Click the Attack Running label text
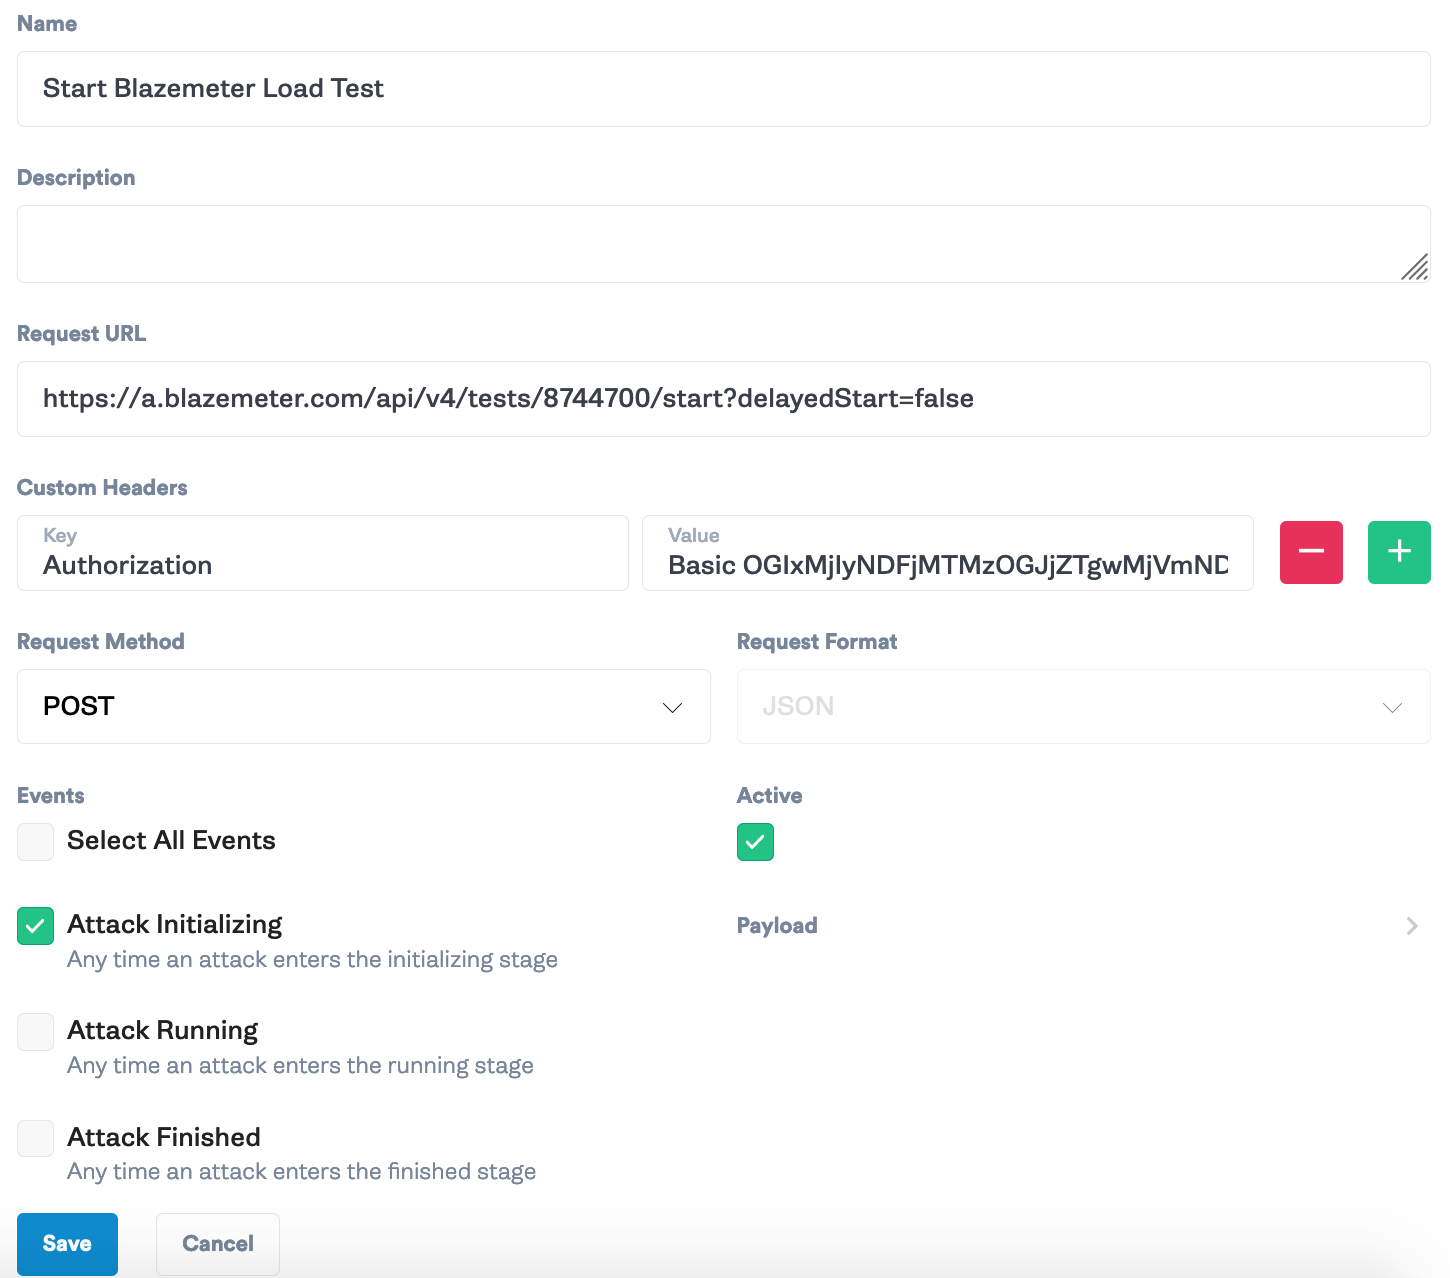This screenshot has width=1450, height=1278. pyautogui.click(x=163, y=1031)
